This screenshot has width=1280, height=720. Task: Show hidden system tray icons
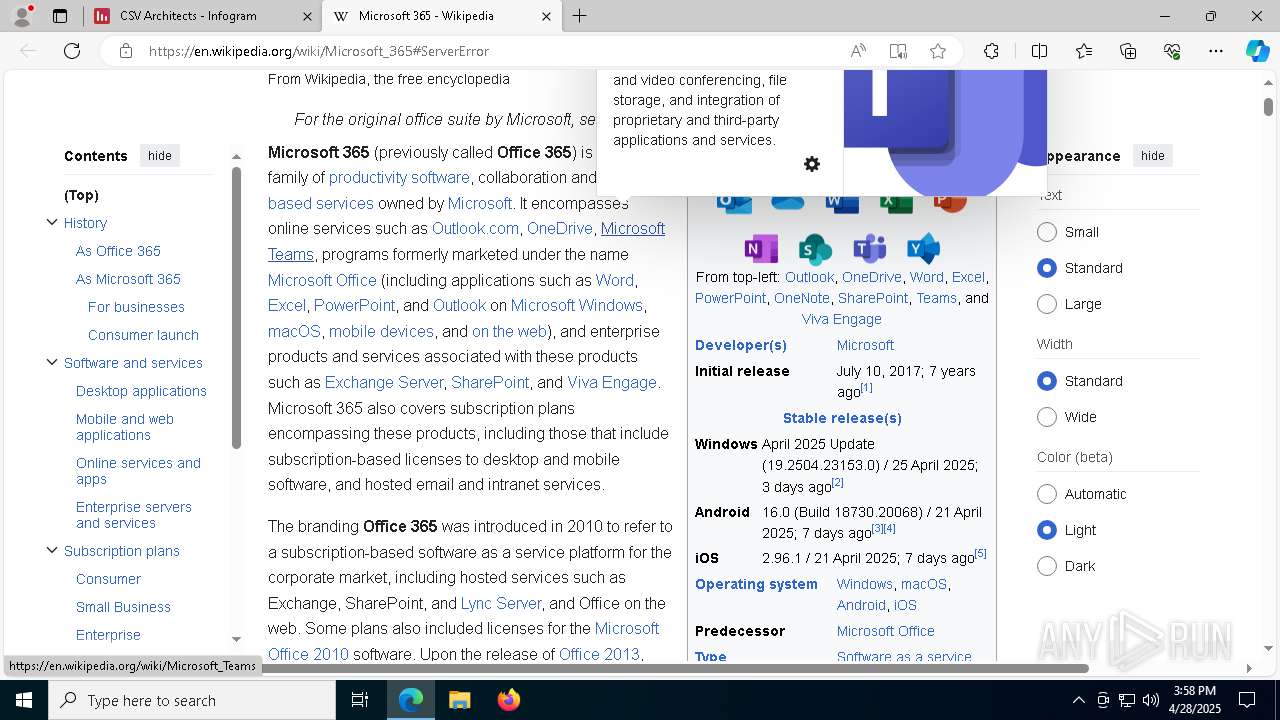pyautogui.click(x=1078, y=700)
